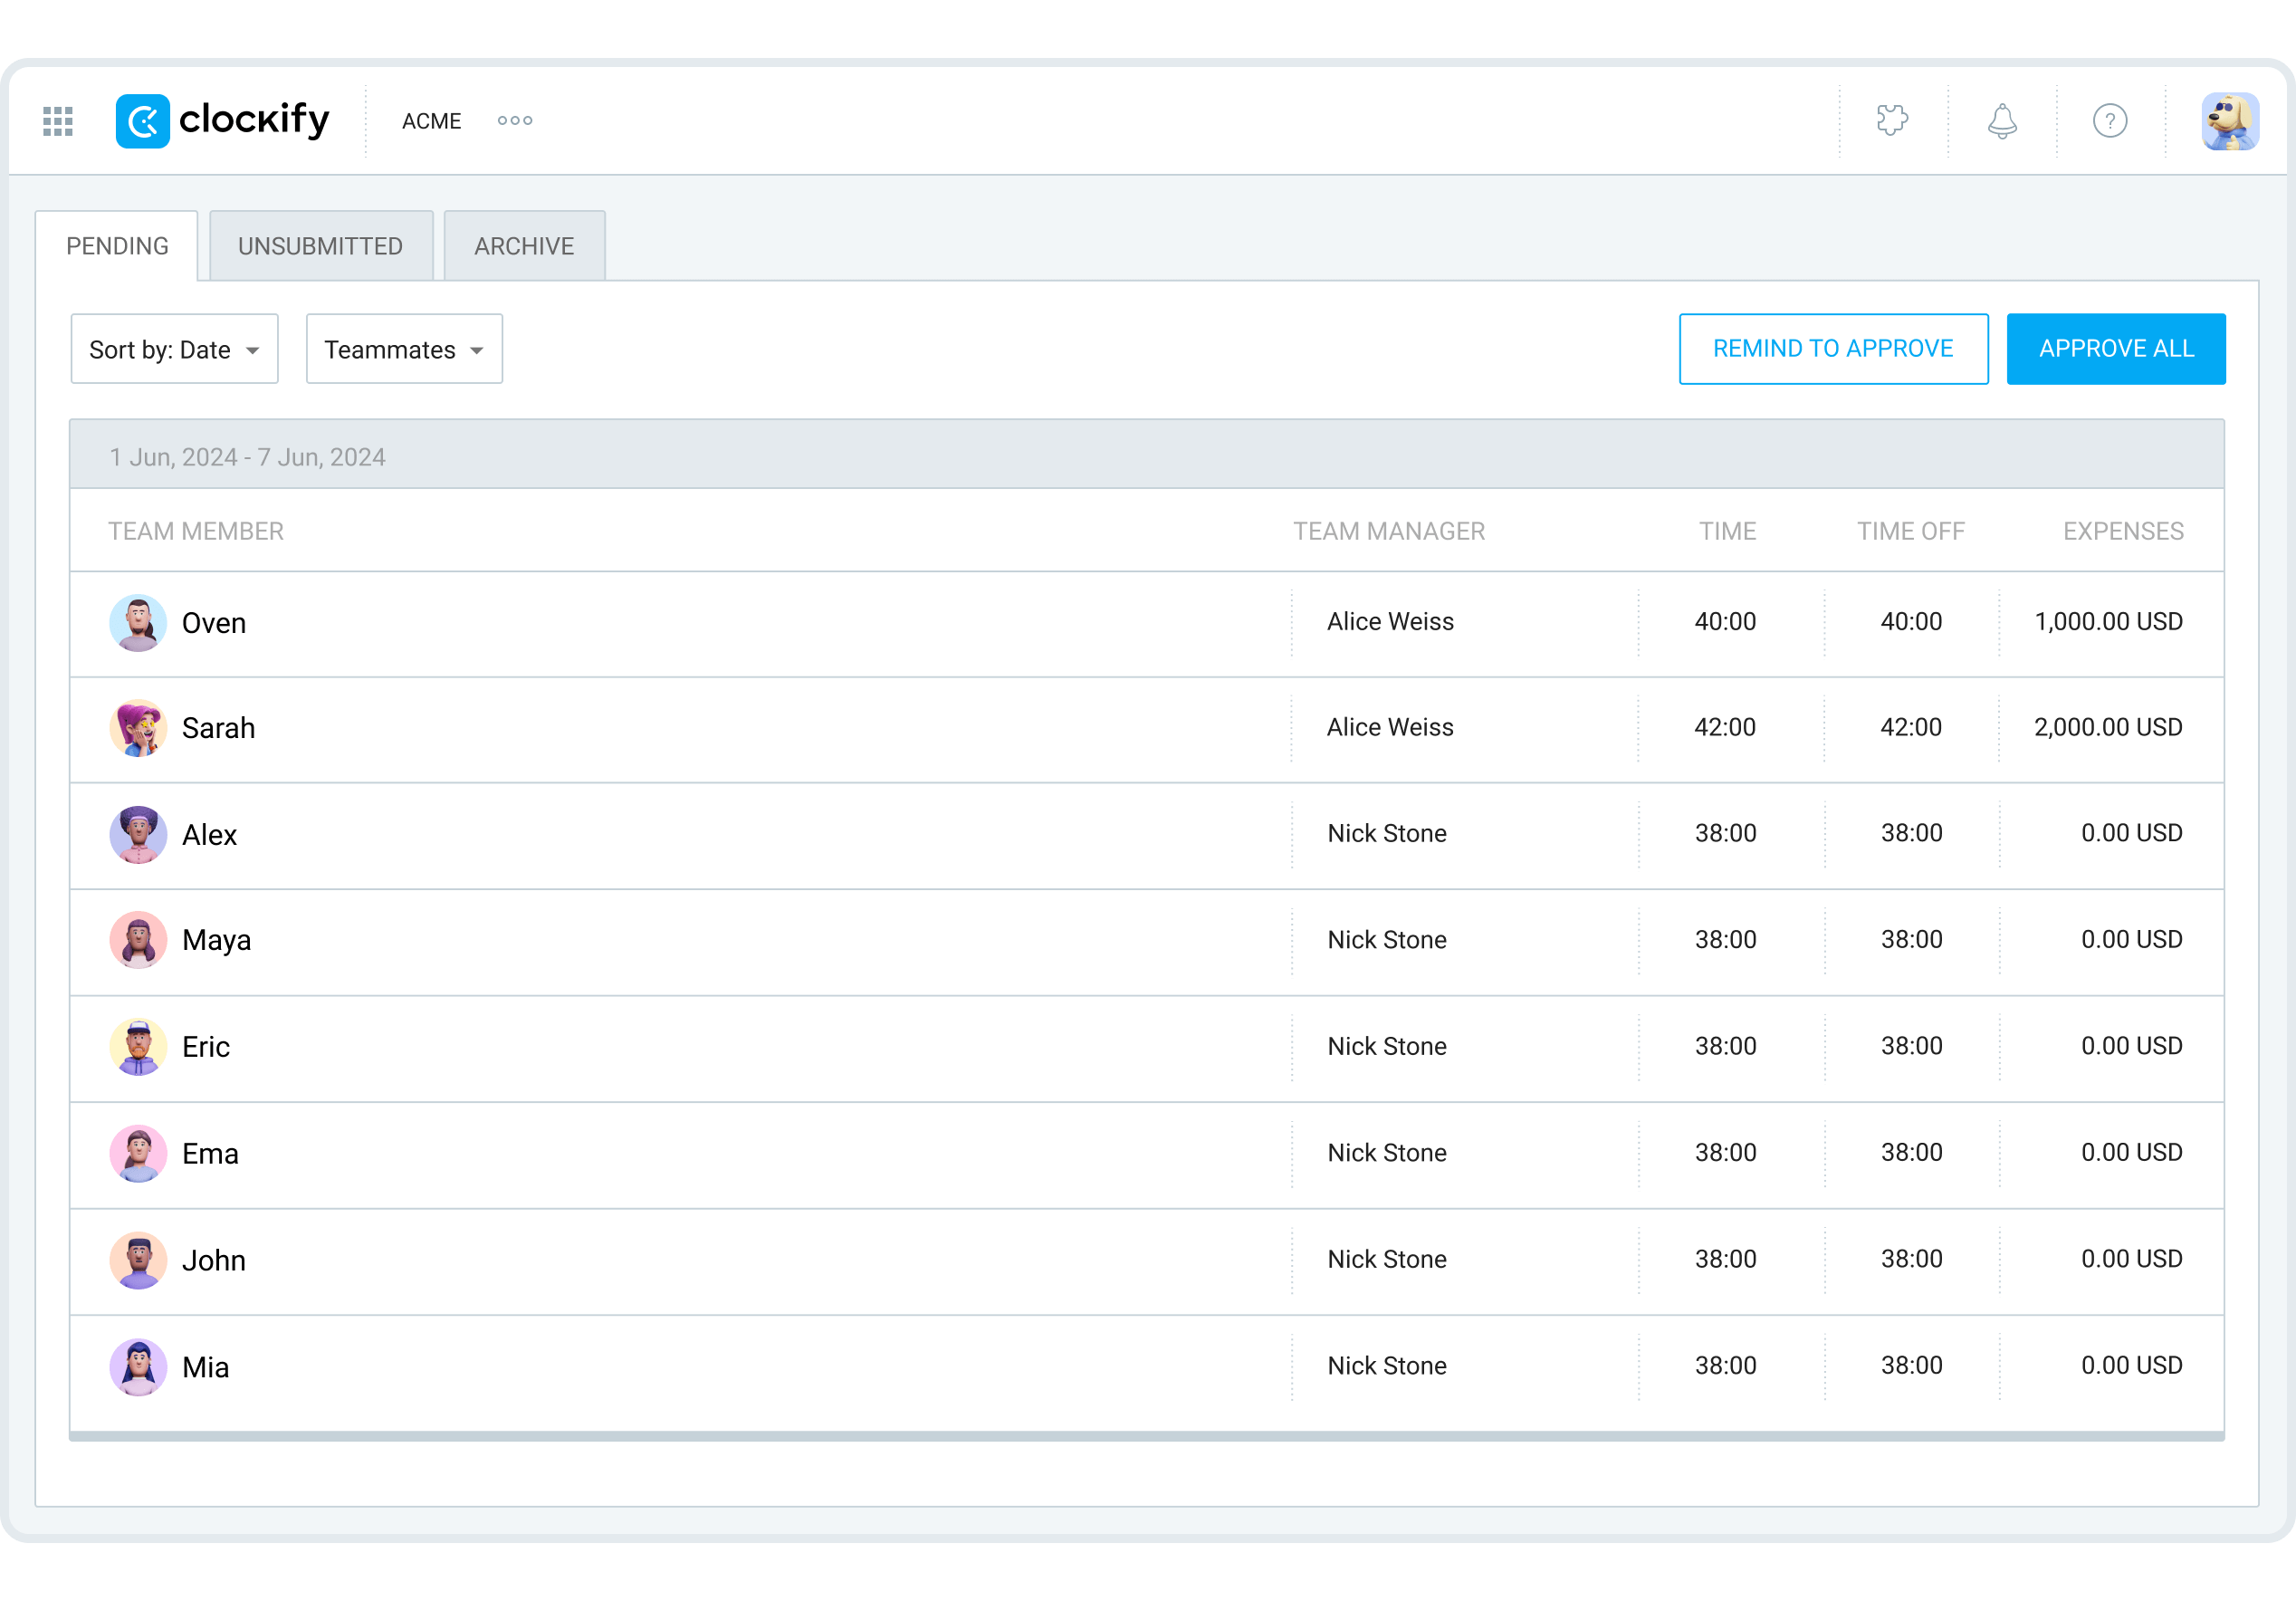Viewport: 2296px width, 1601px height.
Task: Click Oven's avatar picture
Action: point(138,623)
